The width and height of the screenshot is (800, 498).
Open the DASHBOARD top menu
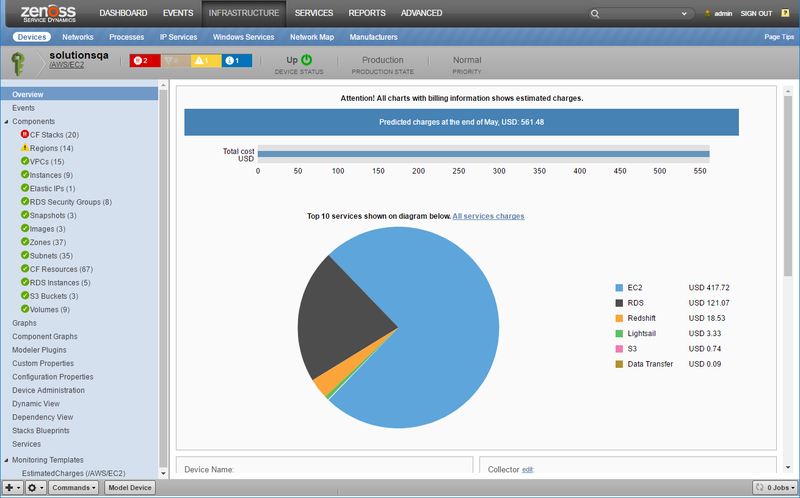click(123, 13)
